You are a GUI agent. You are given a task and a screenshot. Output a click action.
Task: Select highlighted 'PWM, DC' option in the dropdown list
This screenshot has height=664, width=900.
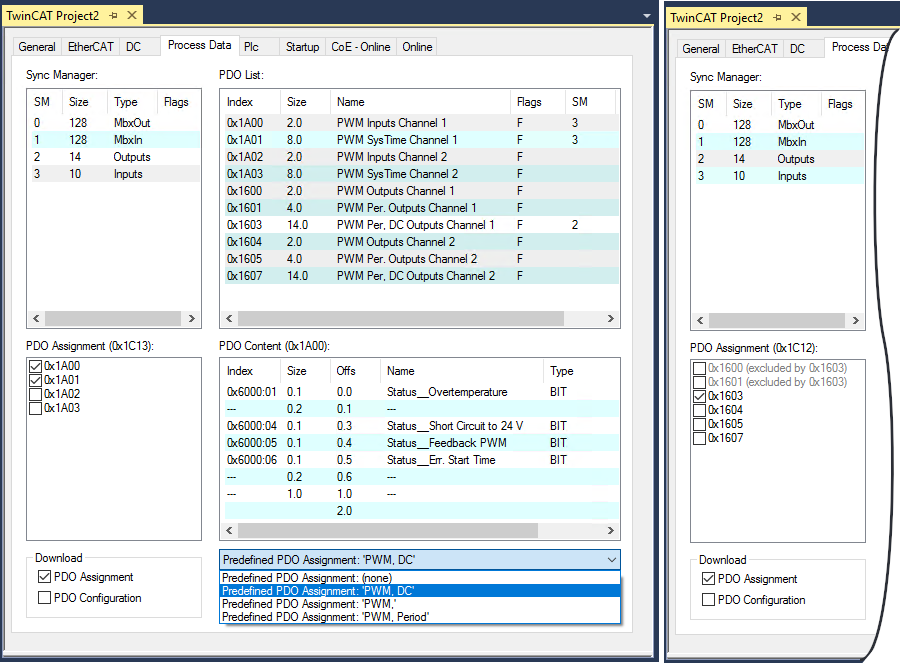420,591
